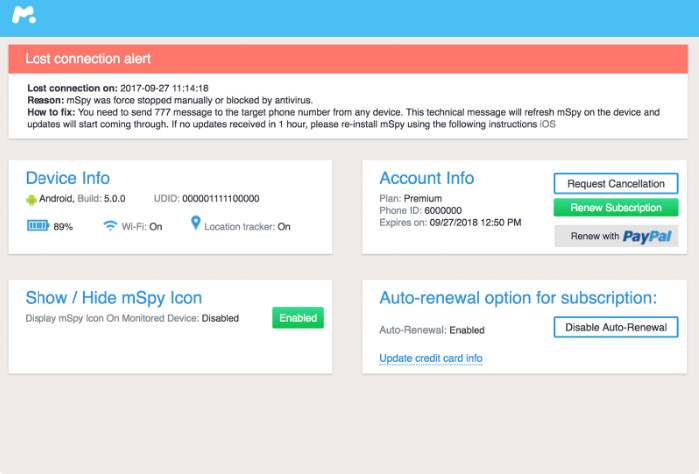The height and width of the screenshot is (474, 699).
Task: Select the Wi-Fi: On status text
Action: (142, 227)
